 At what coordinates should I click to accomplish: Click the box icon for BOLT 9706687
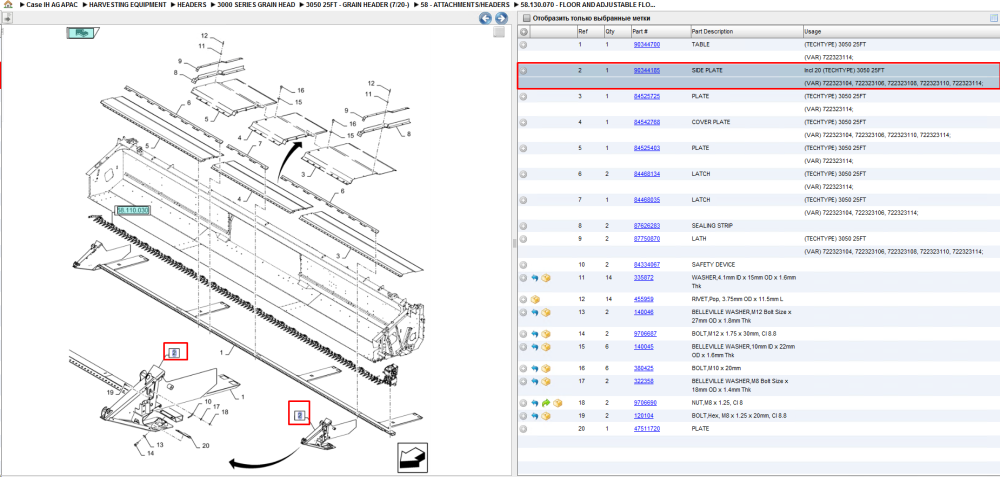(x=546, y=334)
